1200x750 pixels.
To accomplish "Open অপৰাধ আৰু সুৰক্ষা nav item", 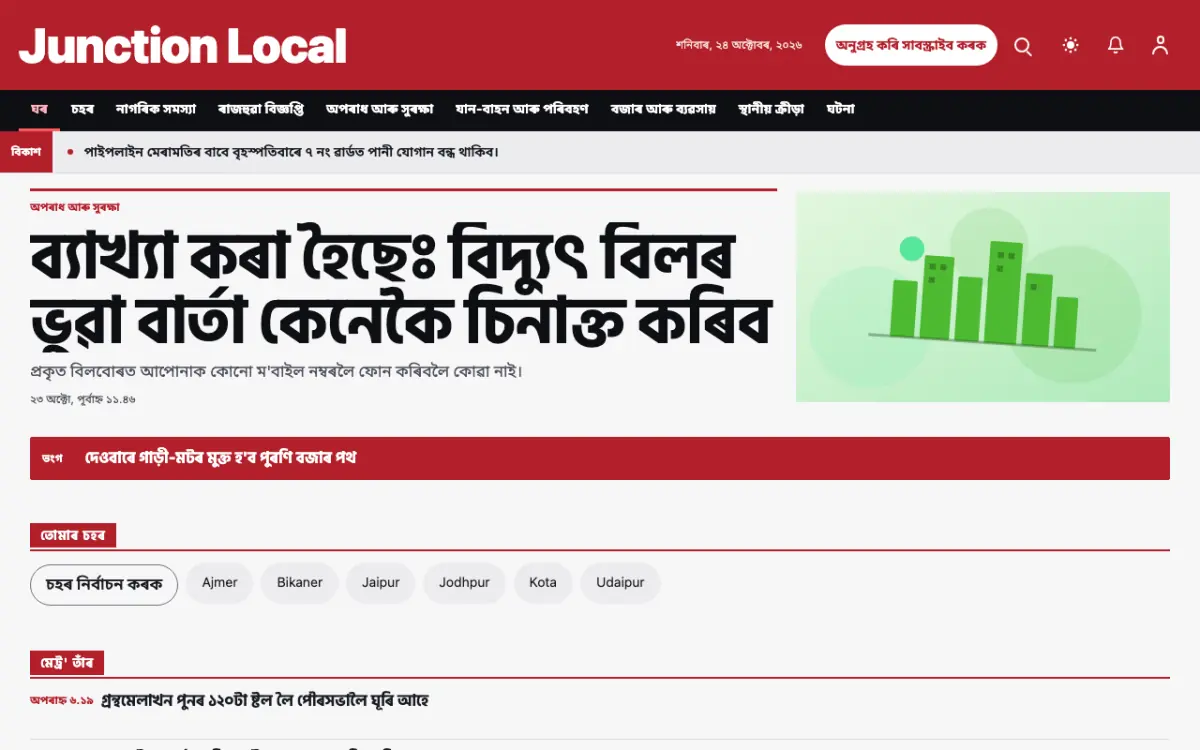I will 379,109.
